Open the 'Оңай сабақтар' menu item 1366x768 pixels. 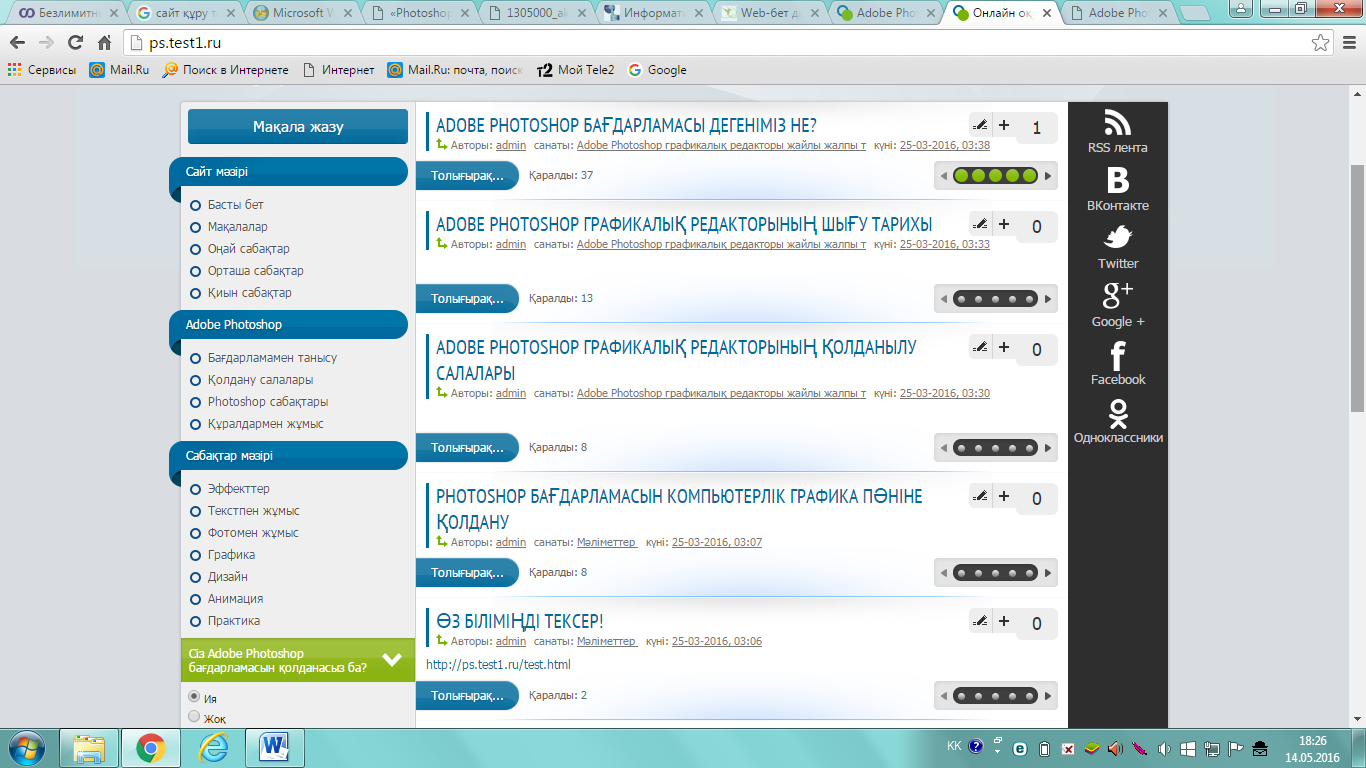pyautogui.click(x=249, y=248)
